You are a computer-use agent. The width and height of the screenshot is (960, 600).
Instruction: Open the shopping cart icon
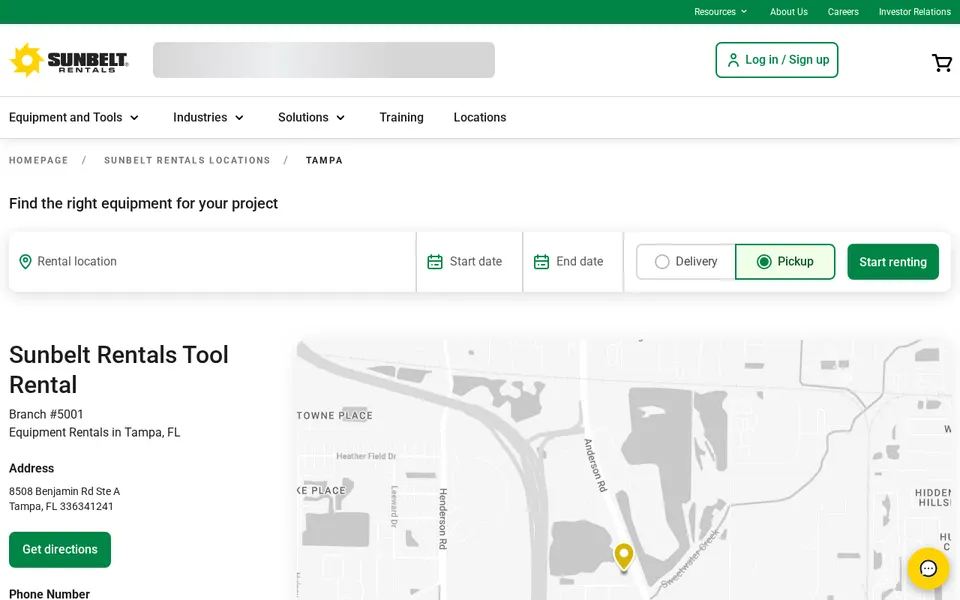tap(942, 62)
